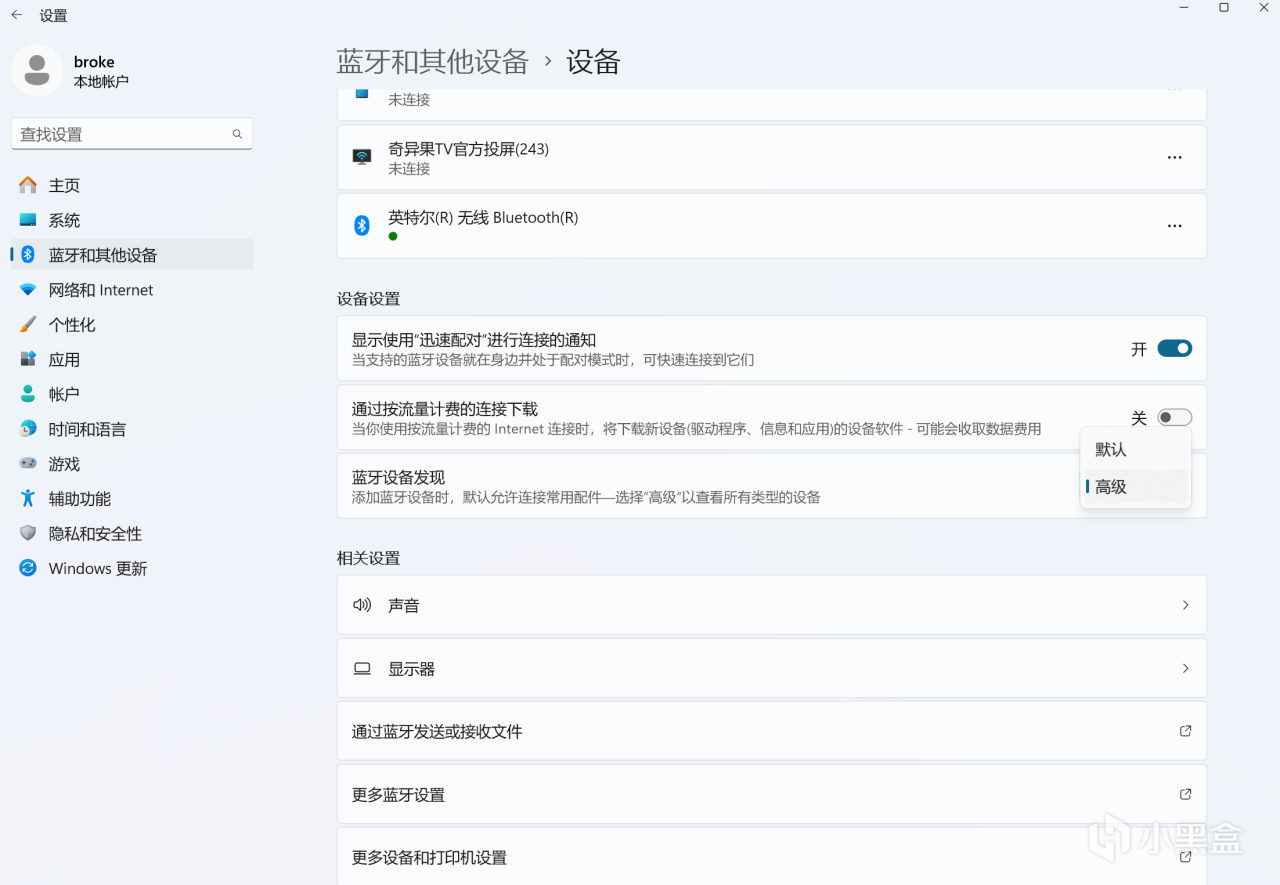Image resolution: width=1280 pixels, height=885 pixels.
Task: Turn off the 迅速配对 notification toggle
Action: [x=1175, y=348]
